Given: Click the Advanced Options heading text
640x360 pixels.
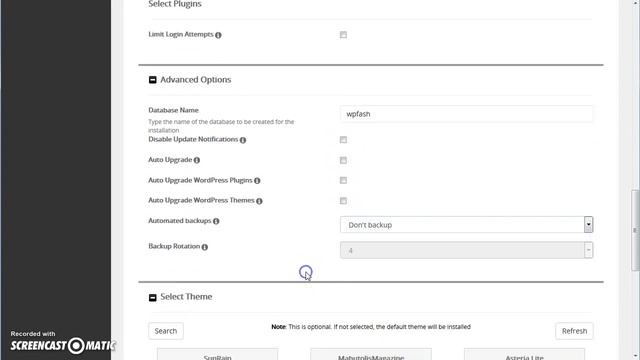Looking at the screenshot, I should [x=196, y=80].
